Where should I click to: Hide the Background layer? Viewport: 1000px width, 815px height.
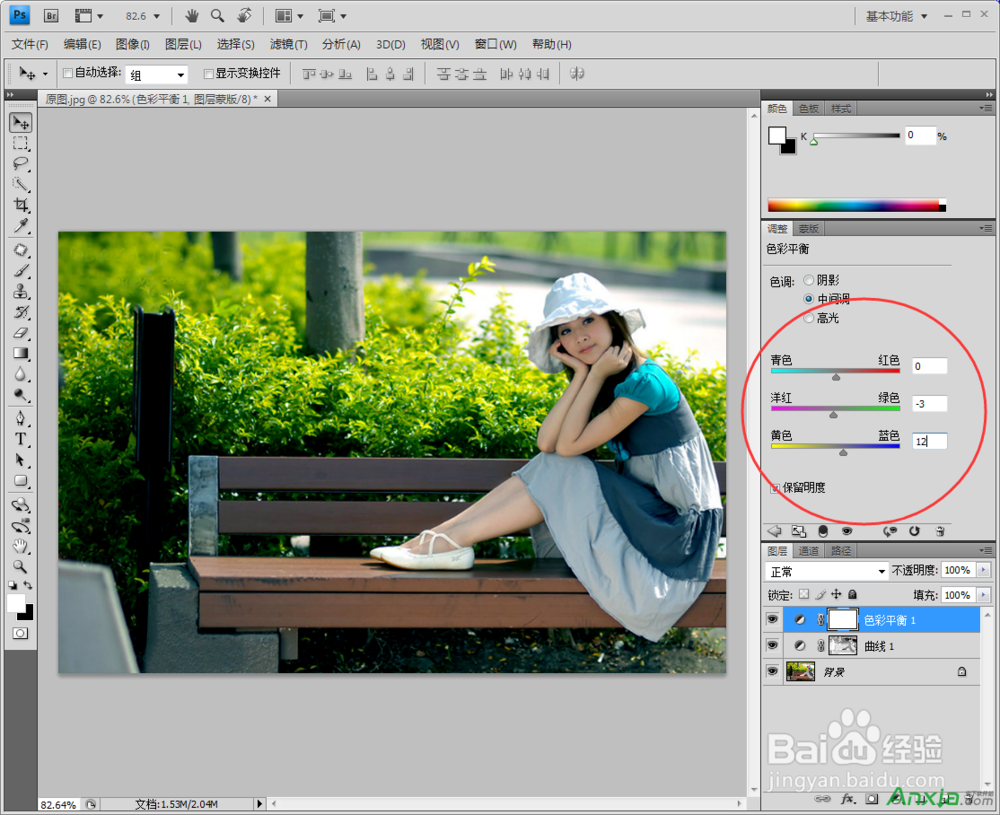coord(772,672)
